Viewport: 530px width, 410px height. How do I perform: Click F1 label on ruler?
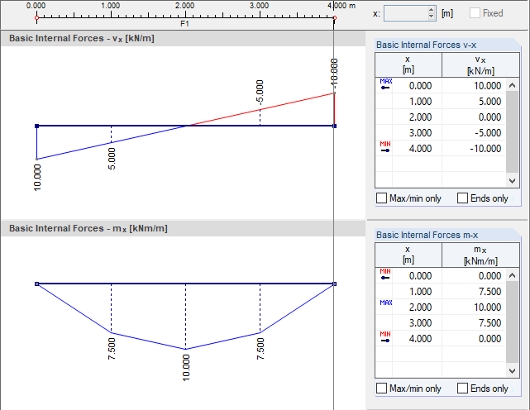click(x=185, y=24)
